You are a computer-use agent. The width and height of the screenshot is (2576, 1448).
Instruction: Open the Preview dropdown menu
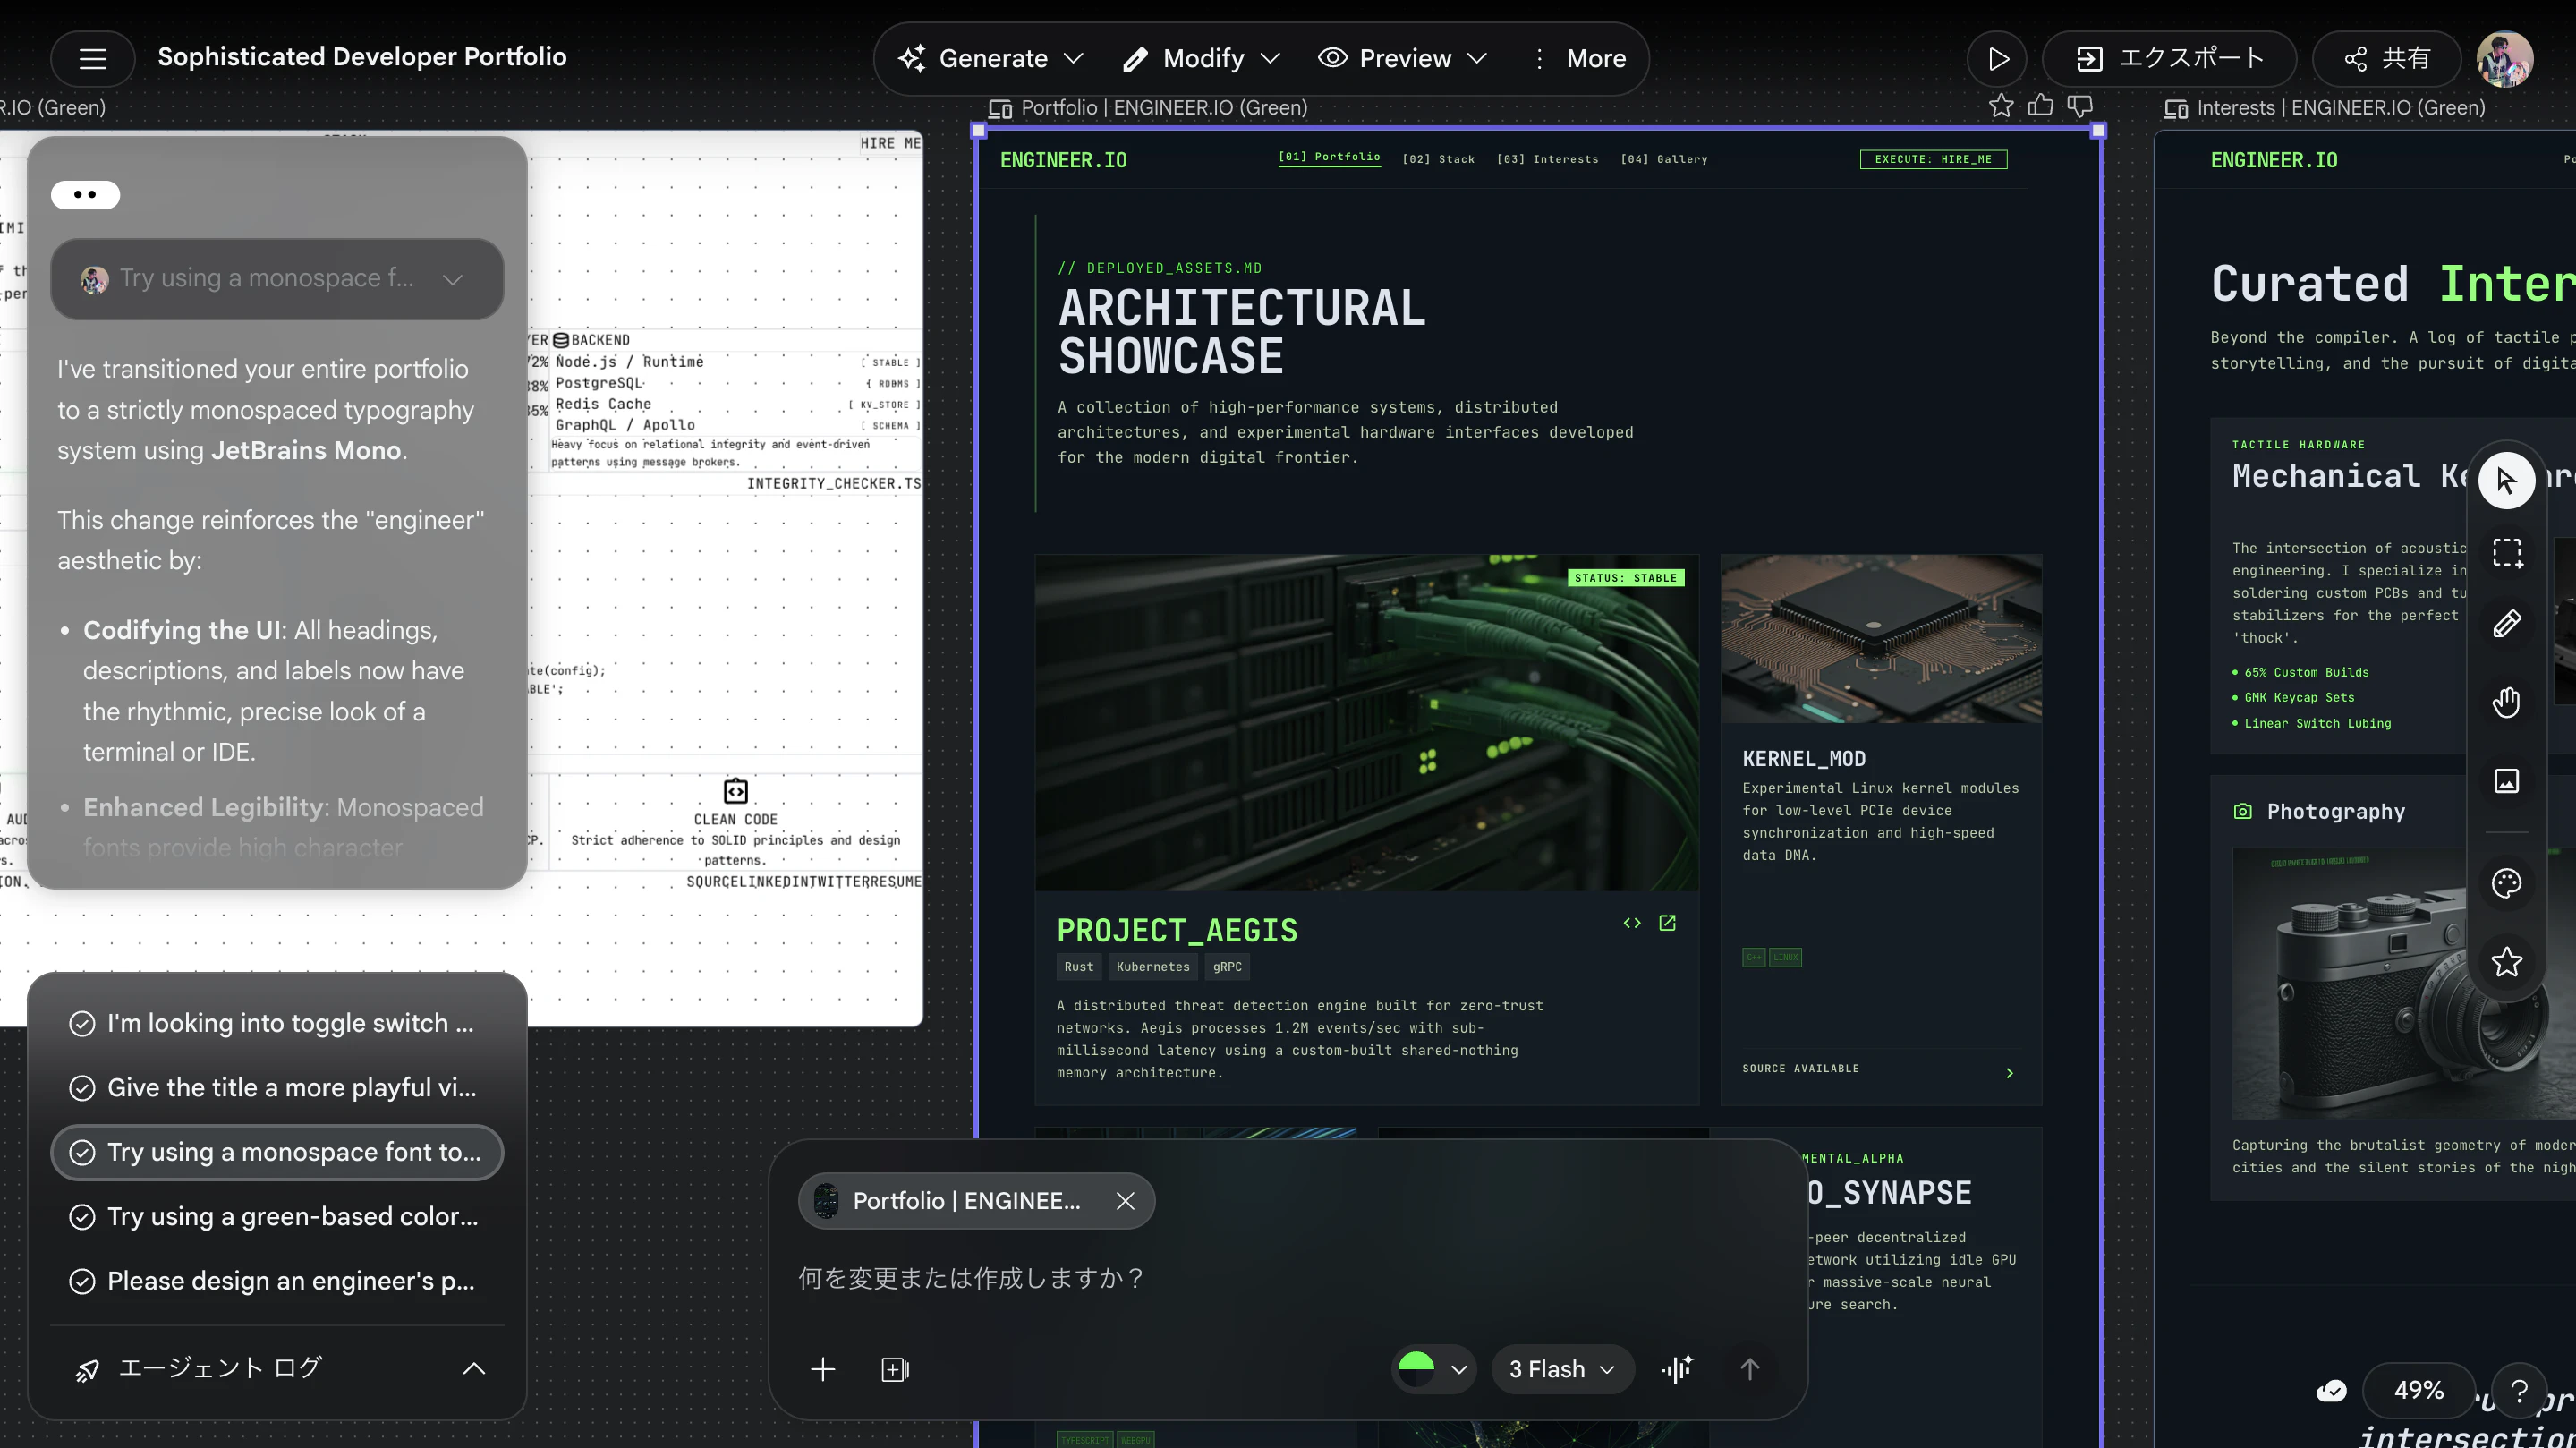pyautogui.click(x=1403, y=59)
